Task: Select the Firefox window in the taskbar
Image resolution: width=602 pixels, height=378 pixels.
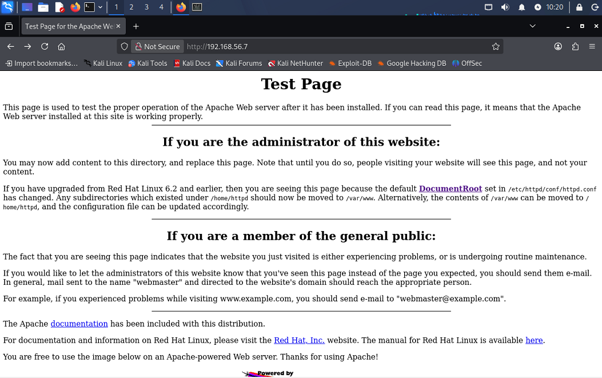Action: pyautogui.click(x=181, y=7)
